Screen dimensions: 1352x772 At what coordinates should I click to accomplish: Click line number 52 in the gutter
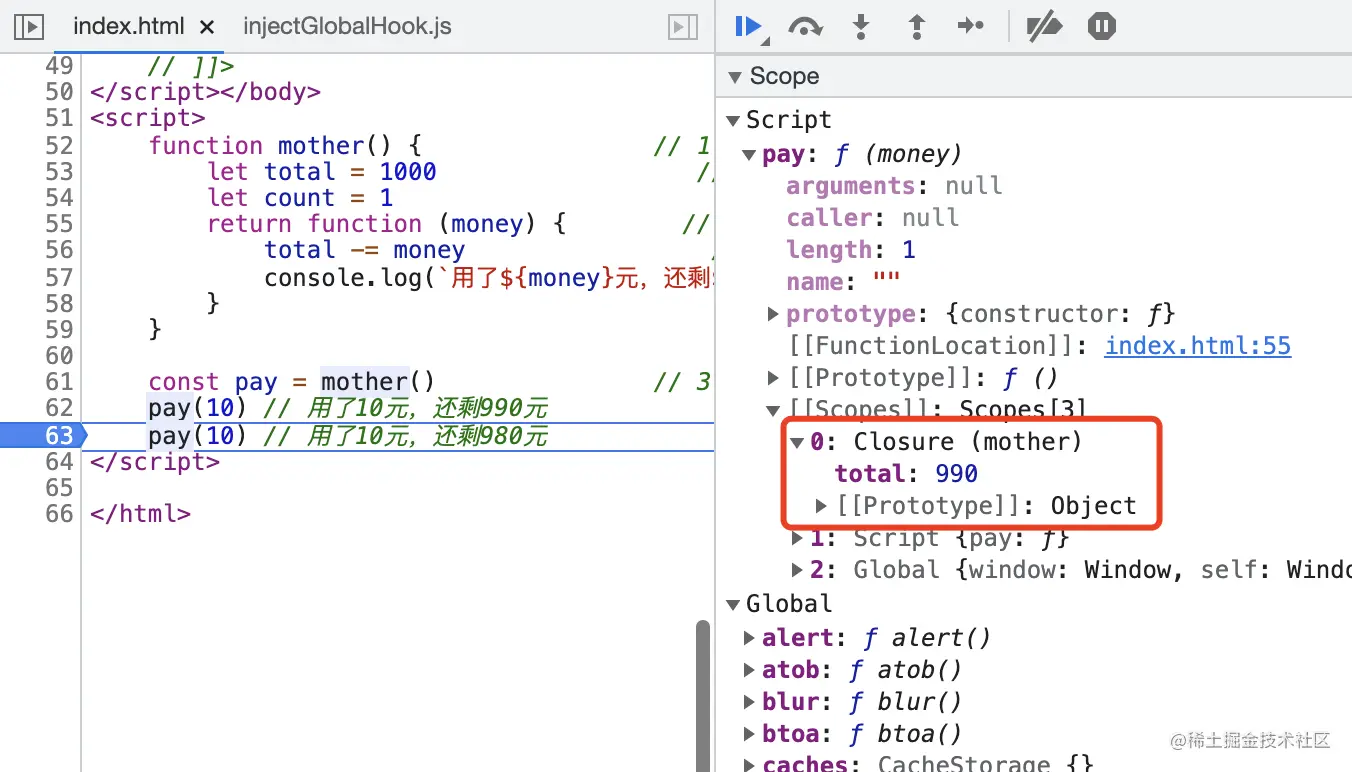59,146
